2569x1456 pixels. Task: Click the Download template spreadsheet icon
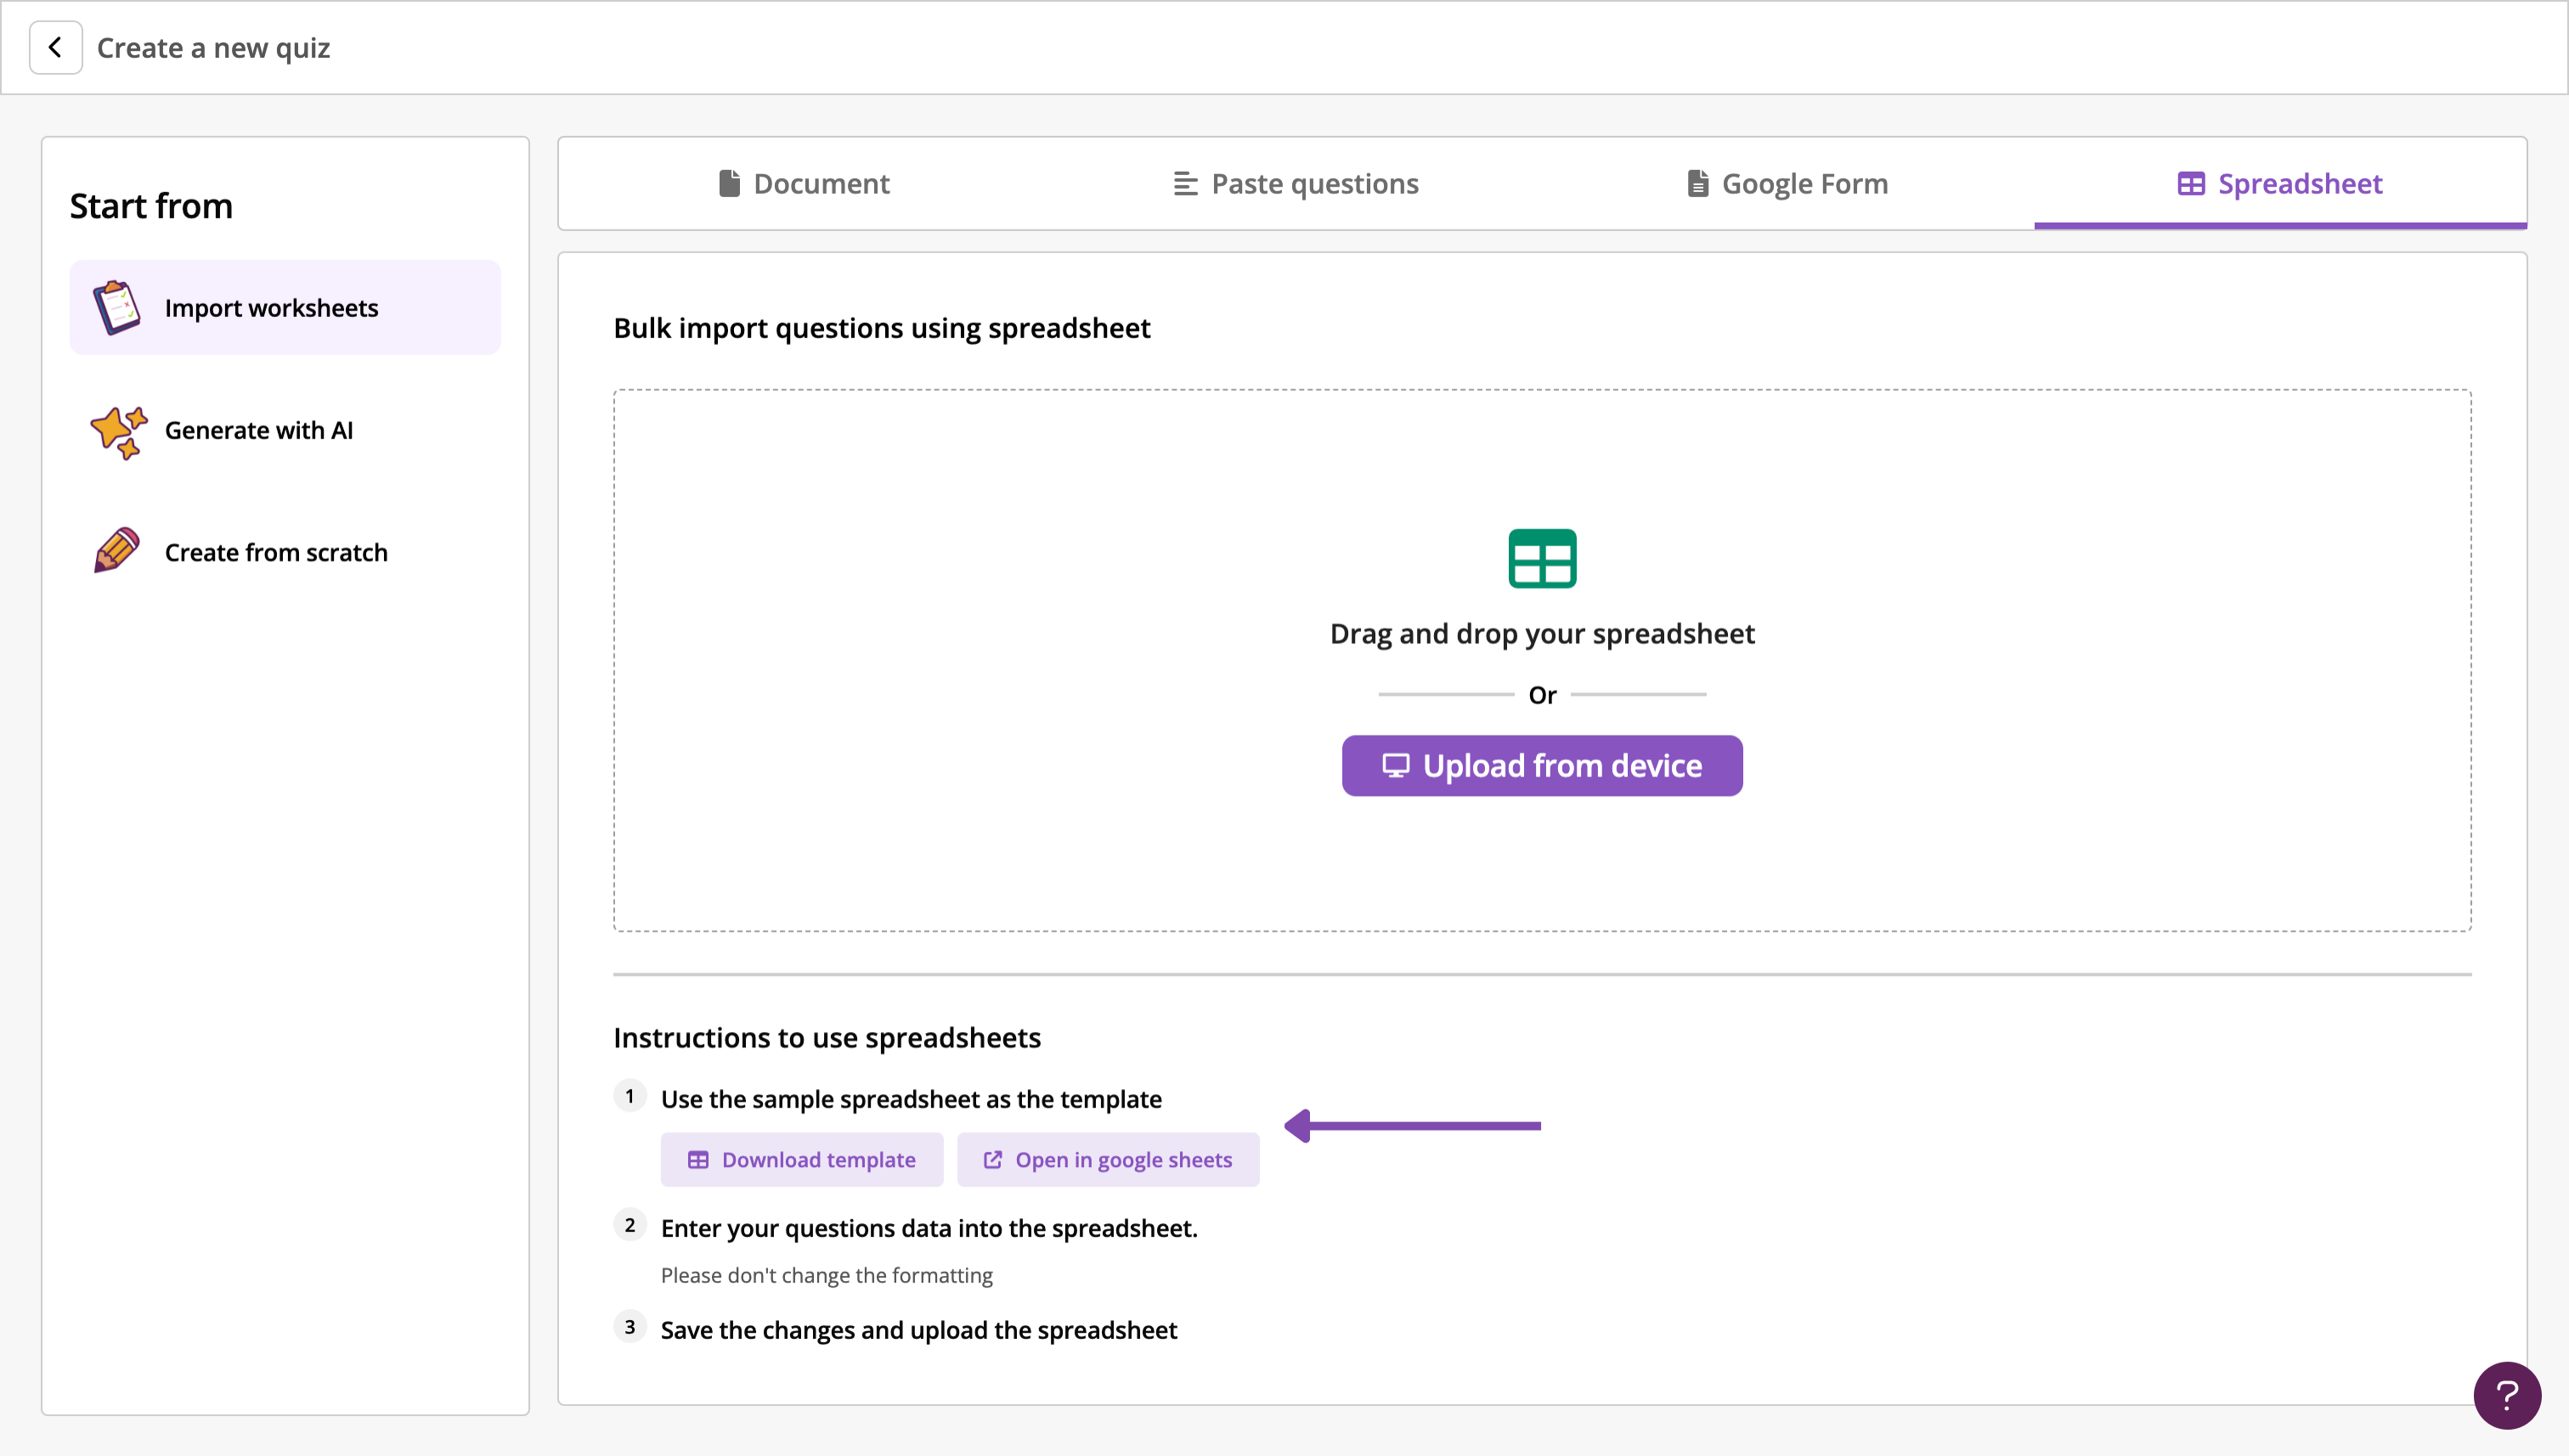(x=697, y=1160)
